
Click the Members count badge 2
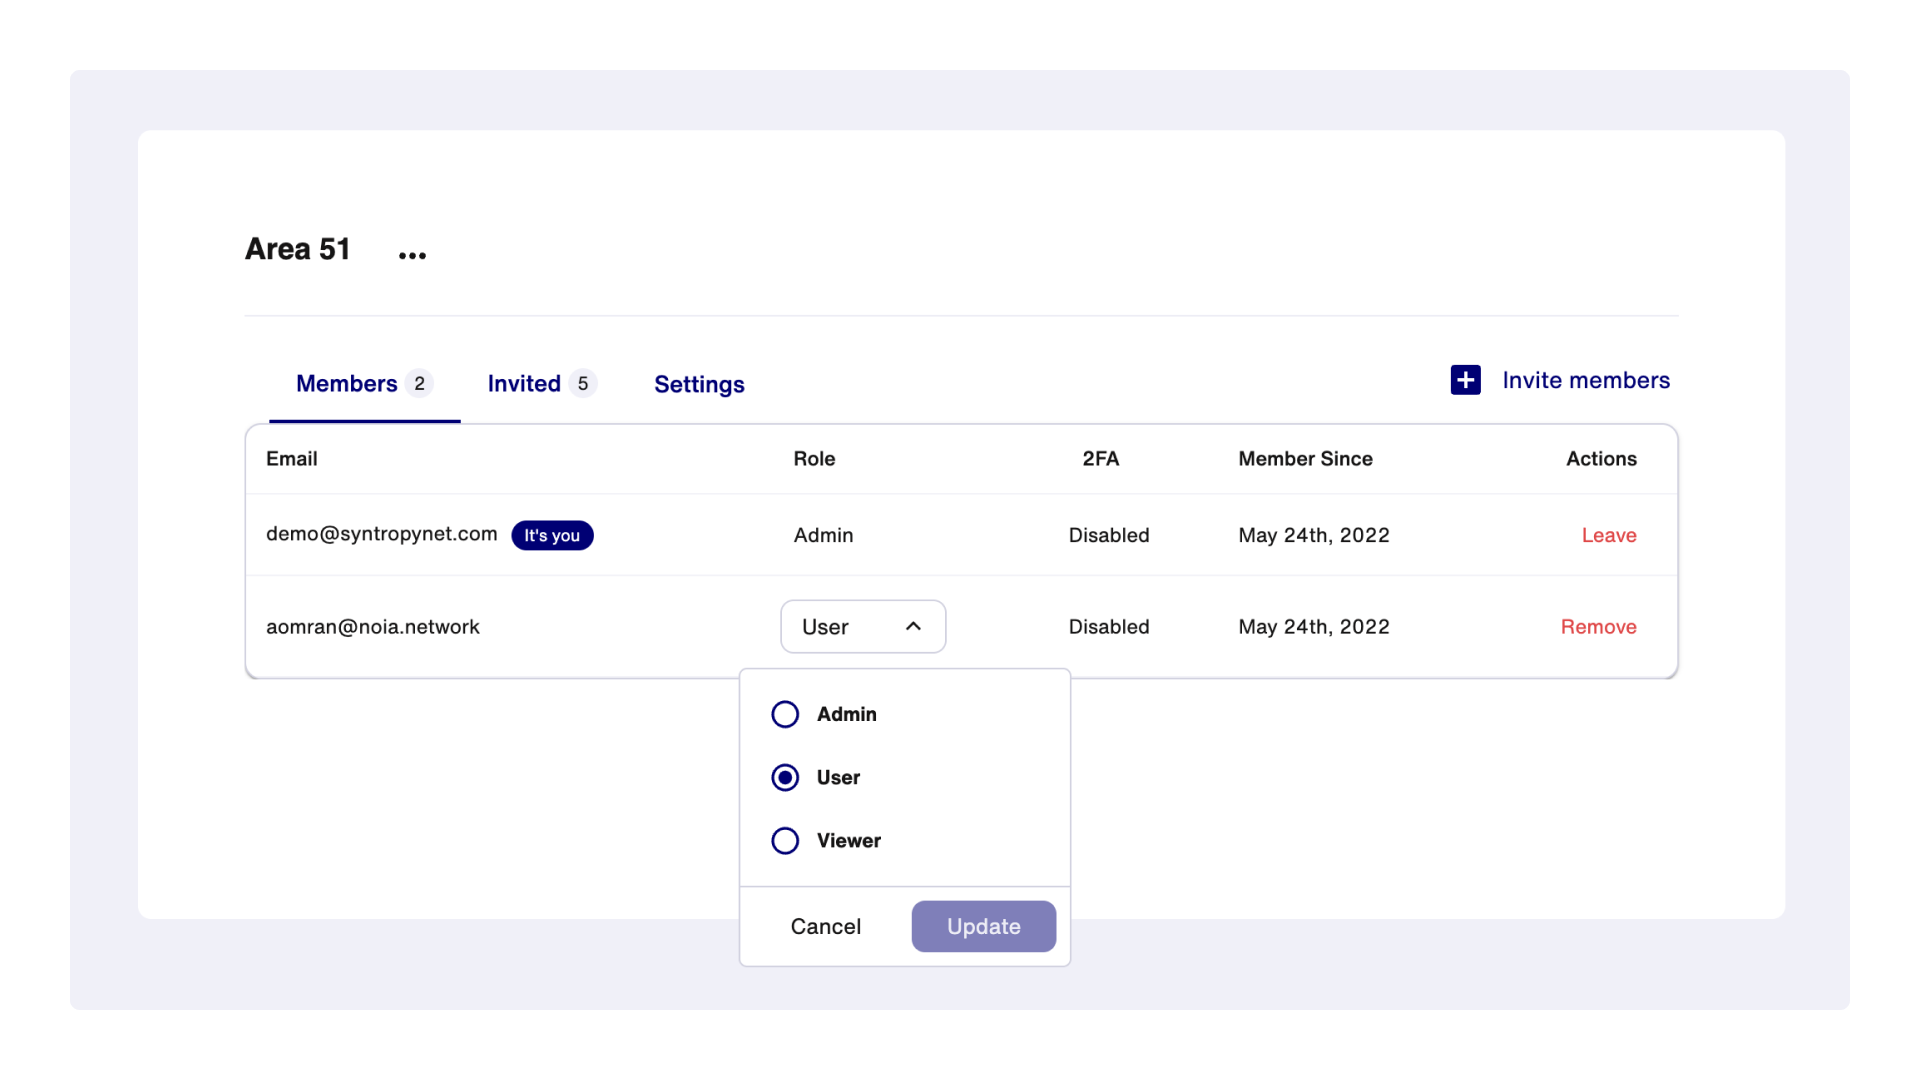click(x=419, y=383)
